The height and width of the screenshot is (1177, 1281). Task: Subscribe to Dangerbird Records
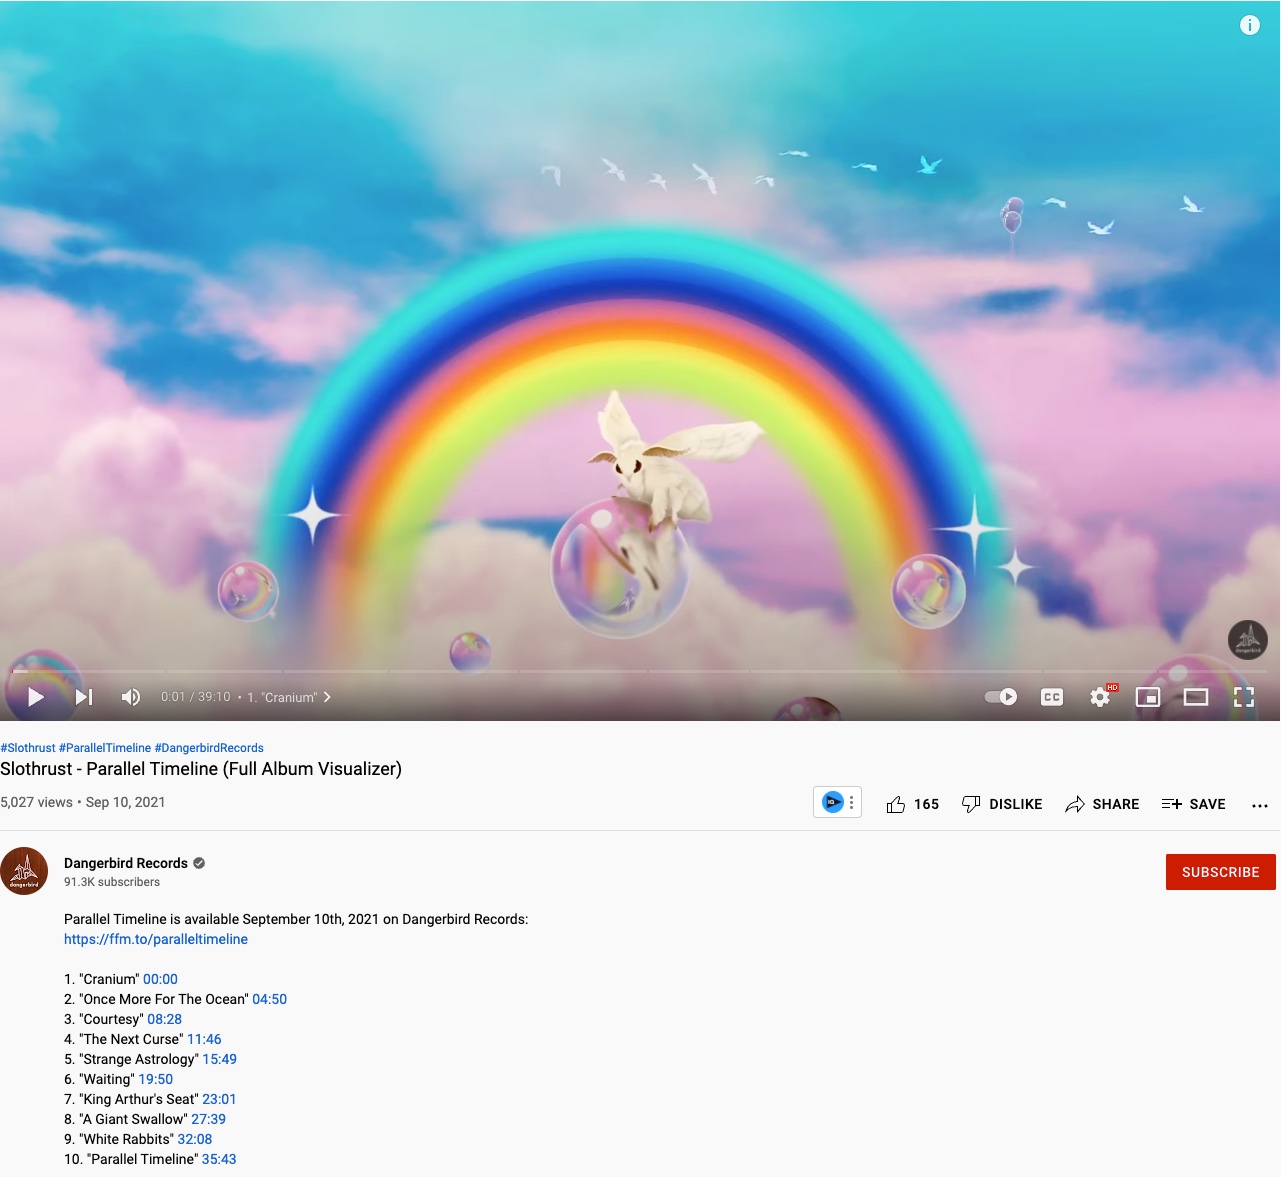tap(1221, 872)
